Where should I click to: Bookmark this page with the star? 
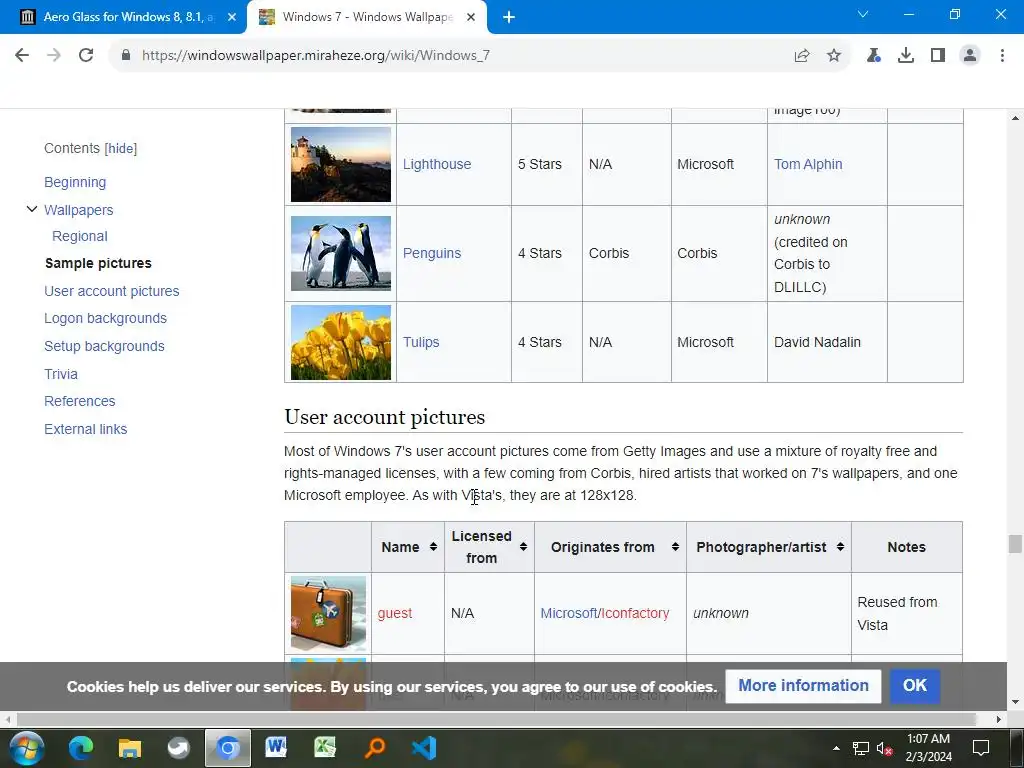click(x=834, y=56)
